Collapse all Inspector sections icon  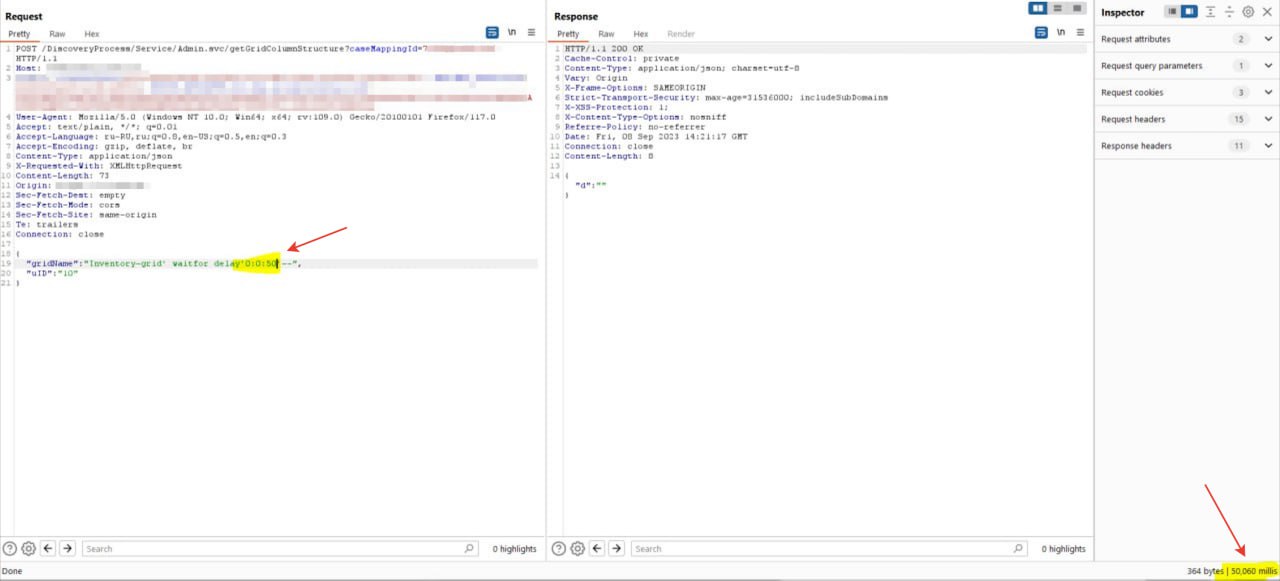(x=1229, y=12)
